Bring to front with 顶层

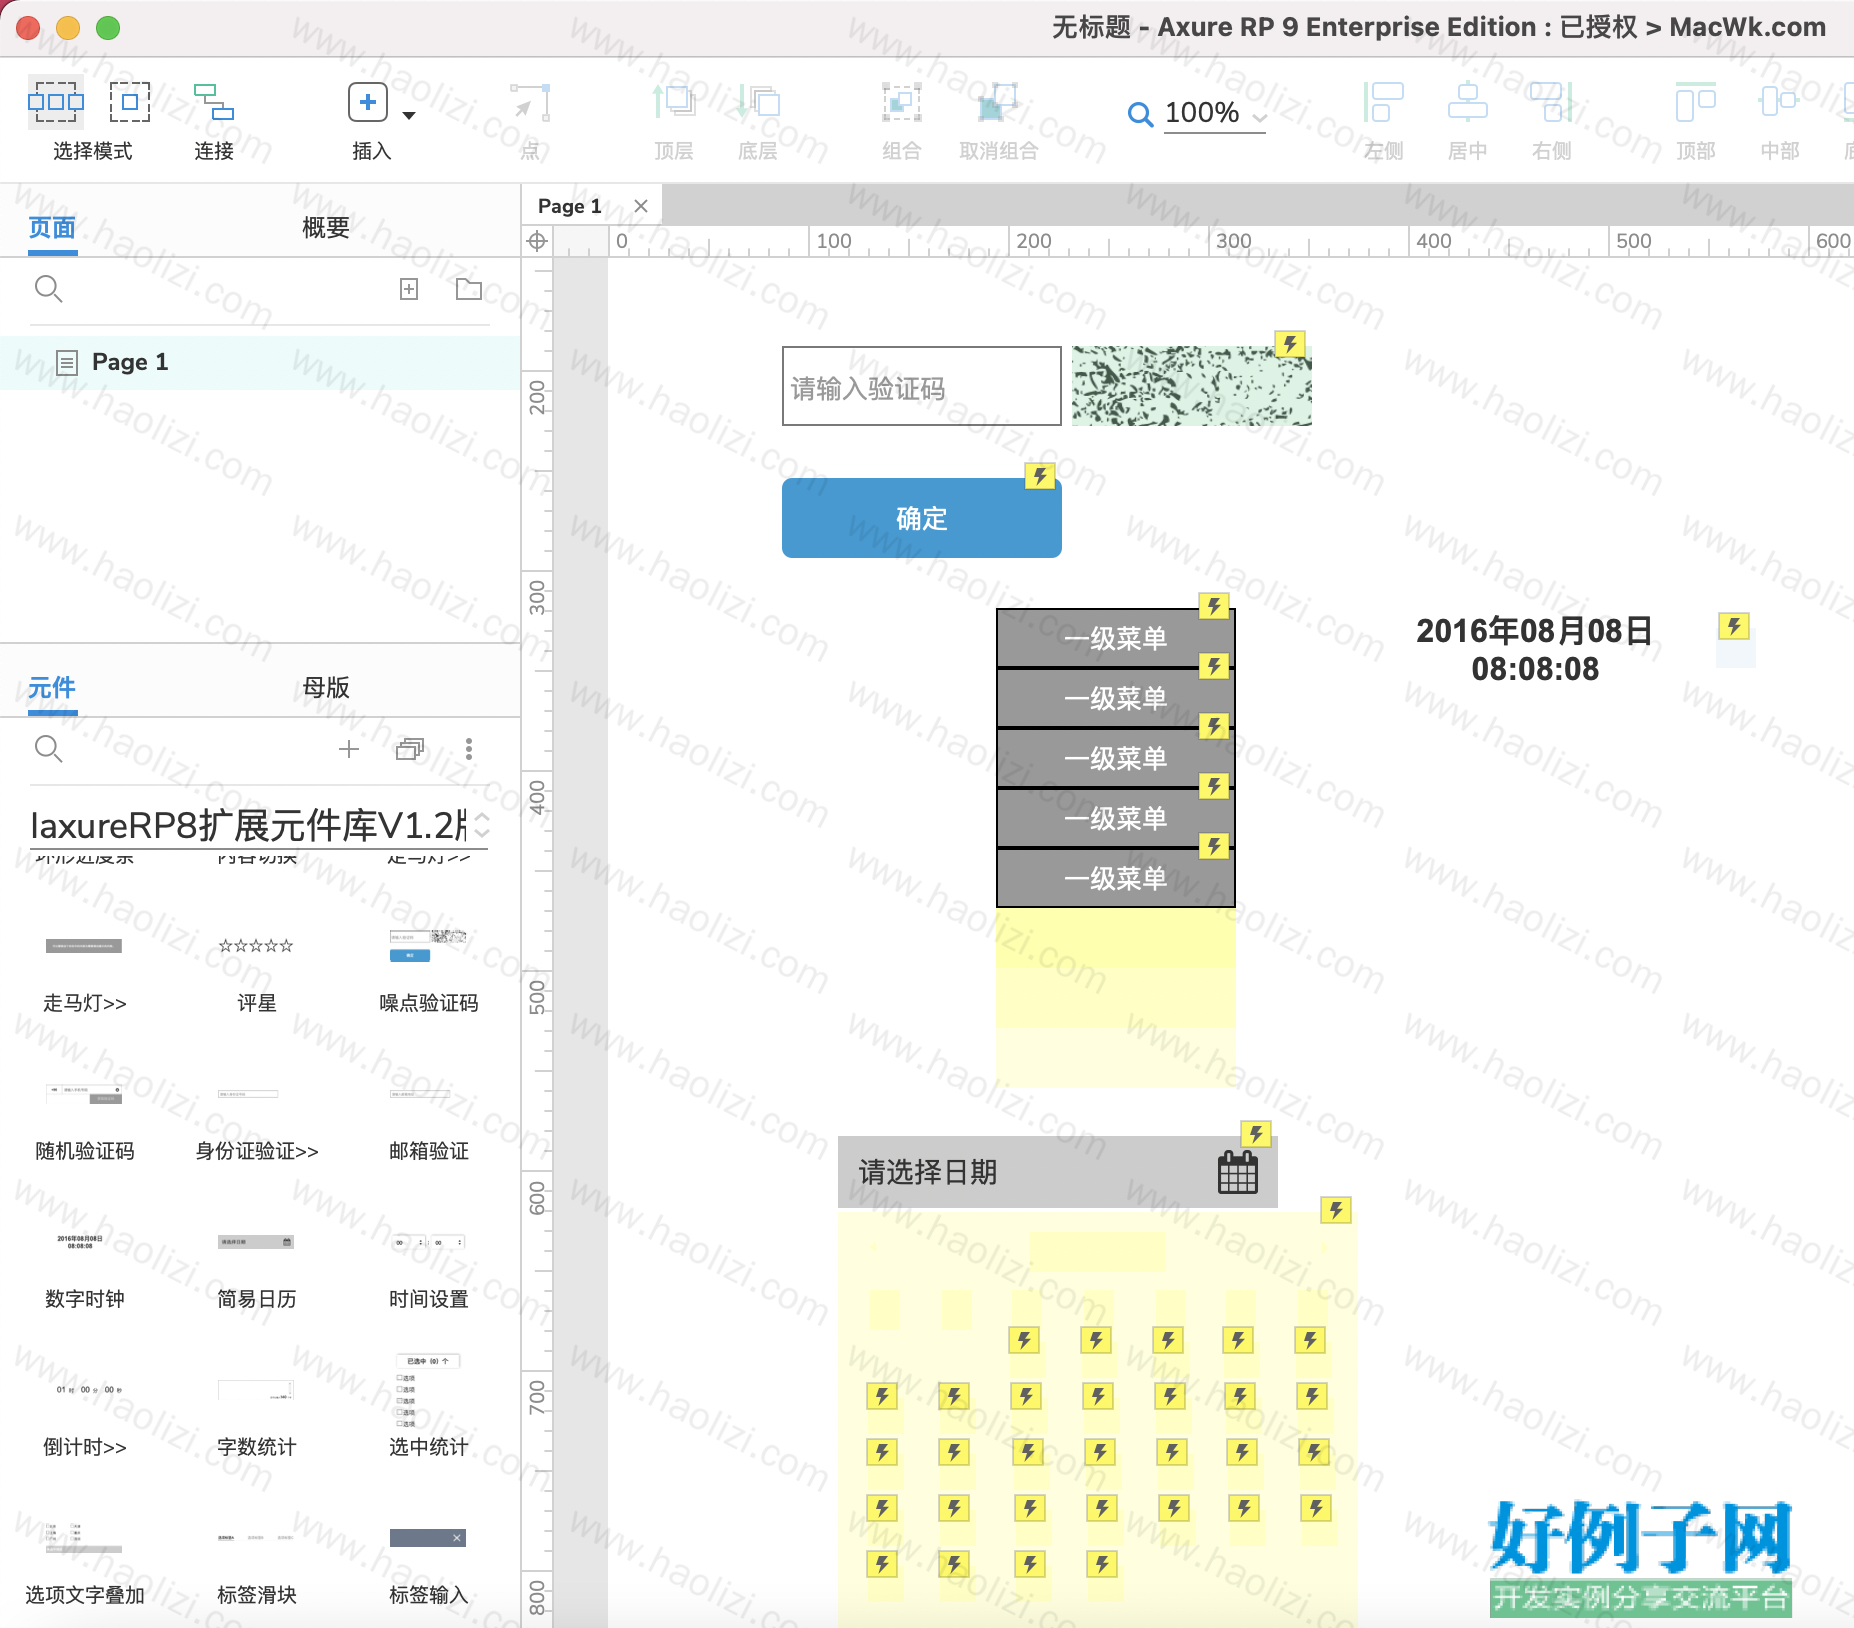coord(675,103)
